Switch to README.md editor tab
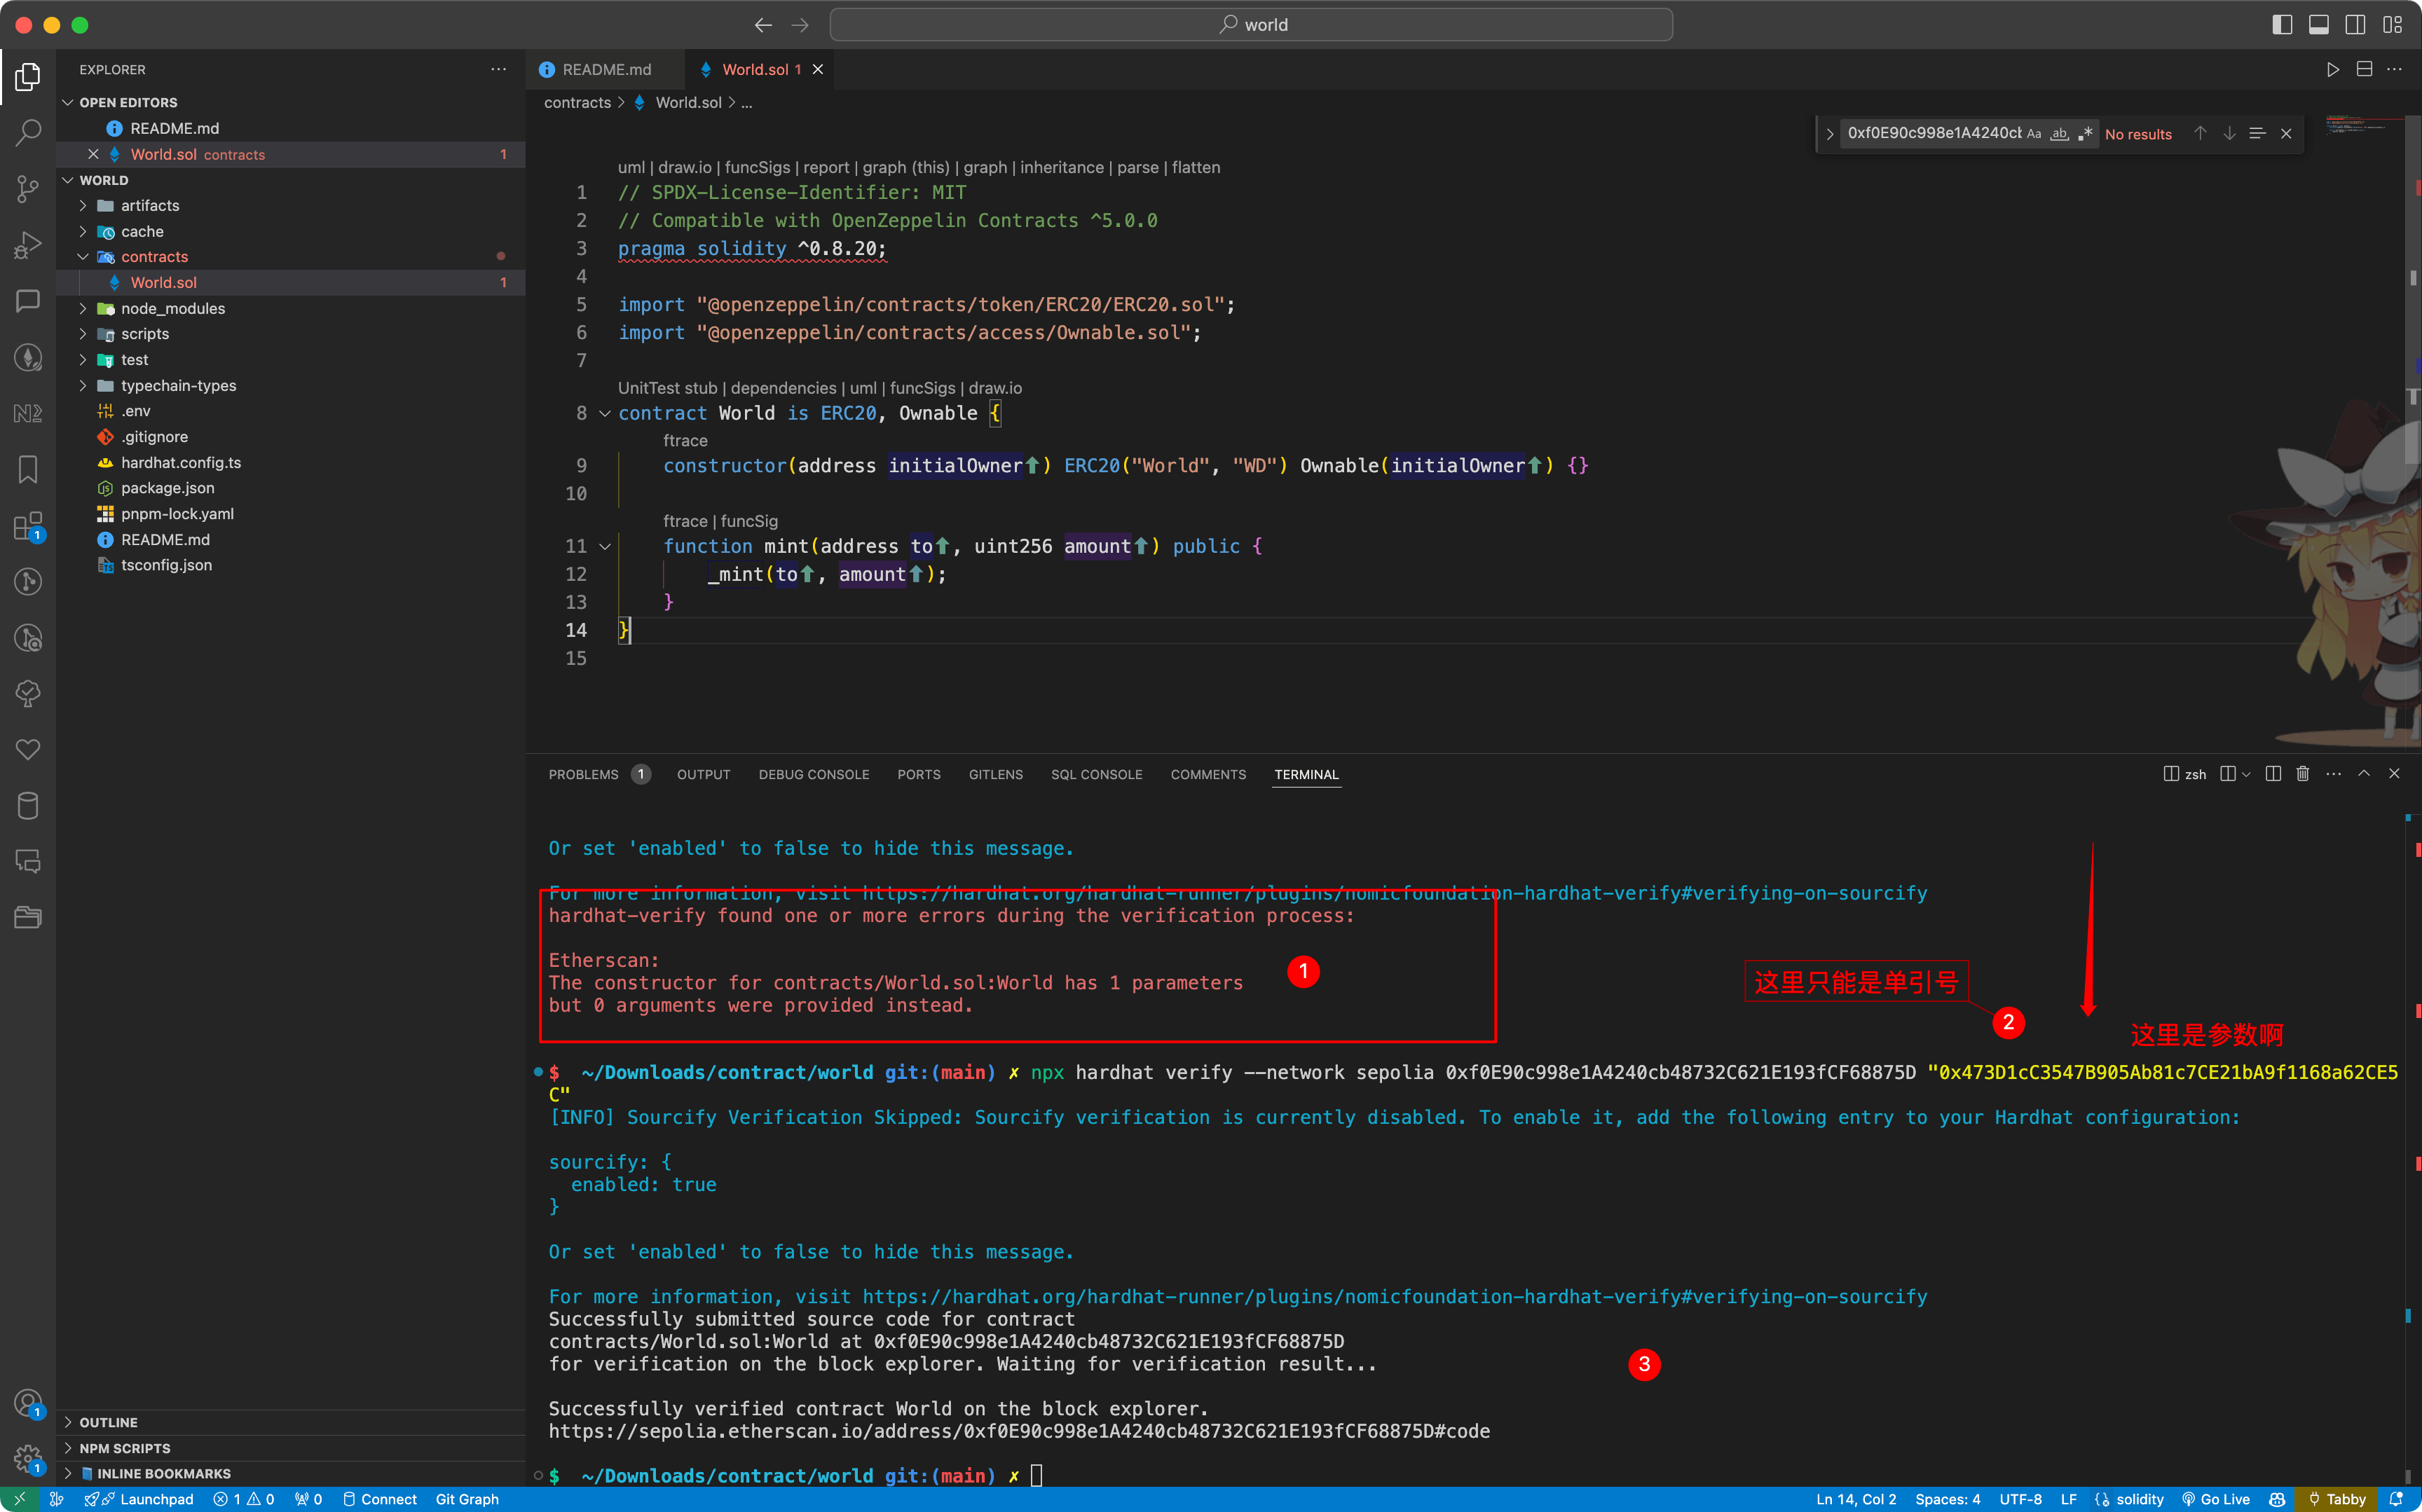 pyautogui.click(x=606, y=69)
